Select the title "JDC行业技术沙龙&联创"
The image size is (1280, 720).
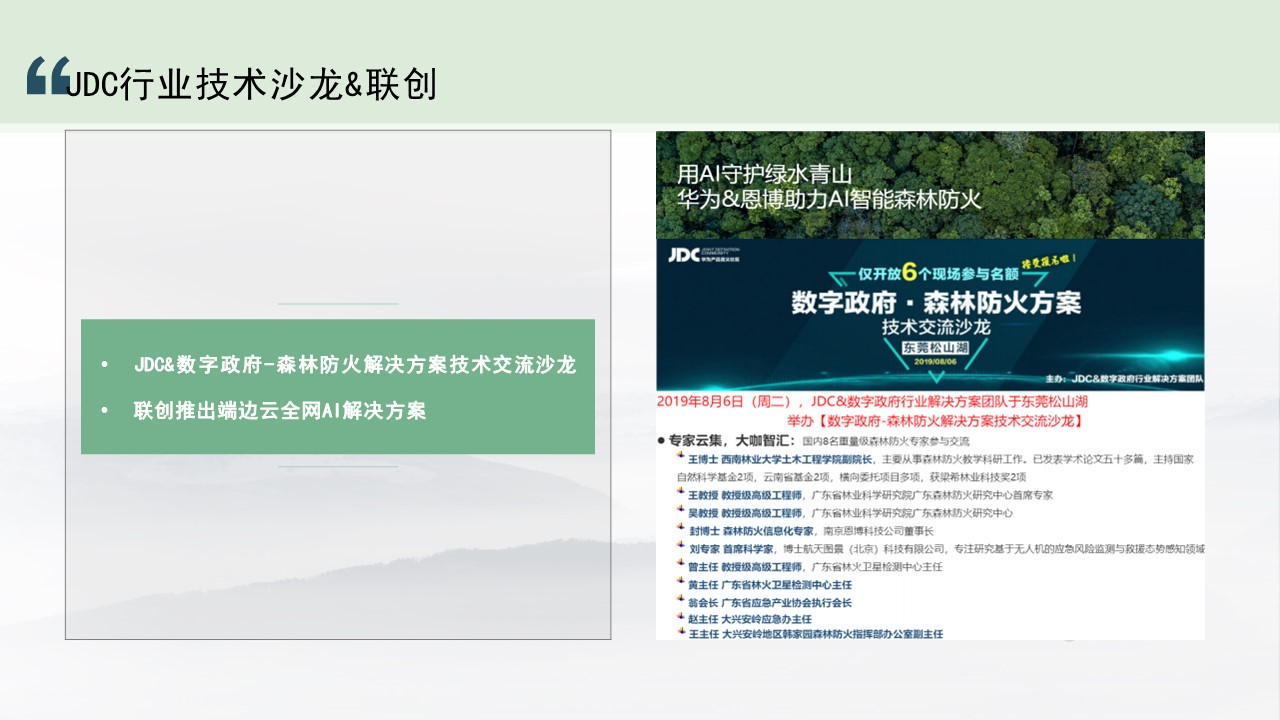(252, 85)
